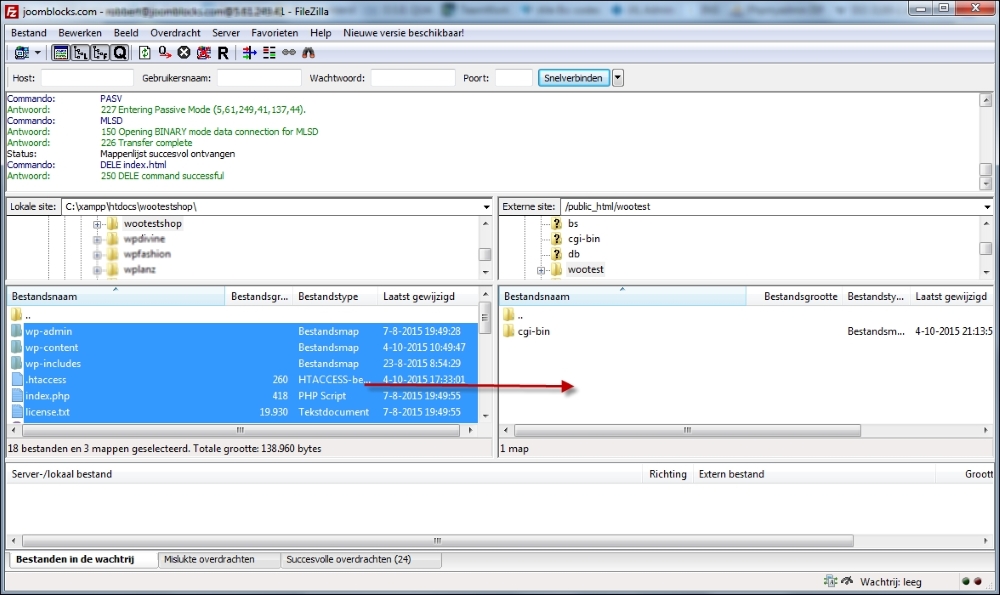1000x595 pixels.
Task: Click Nieuwe versie beschikbaar! menu link
Action: pos(403,33)
